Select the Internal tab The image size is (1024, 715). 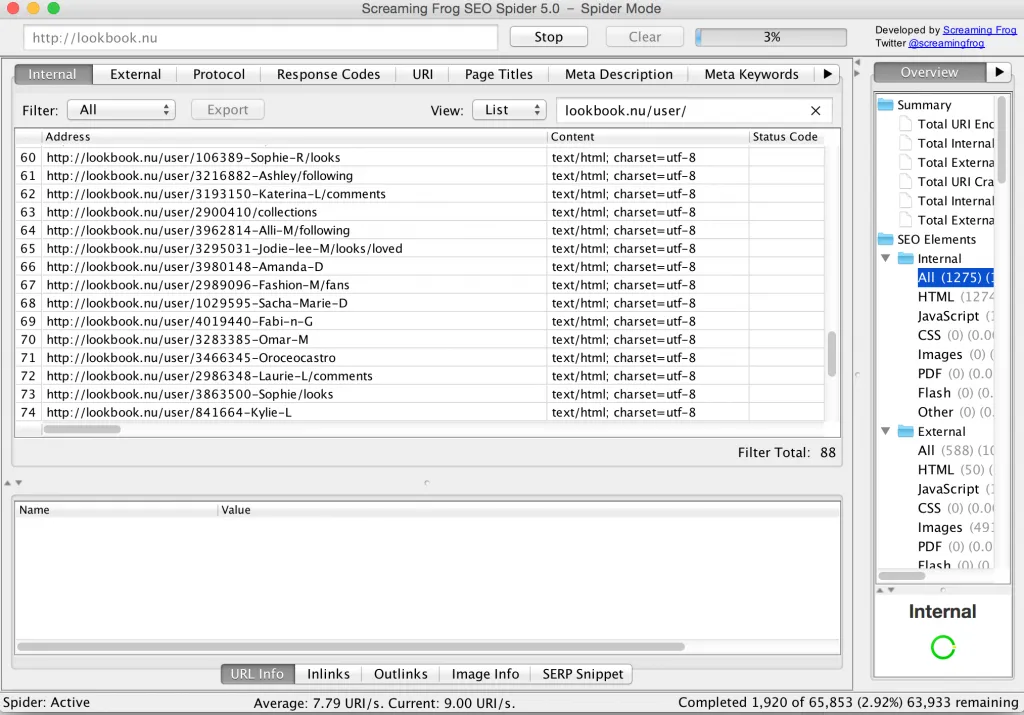(52, 74)
